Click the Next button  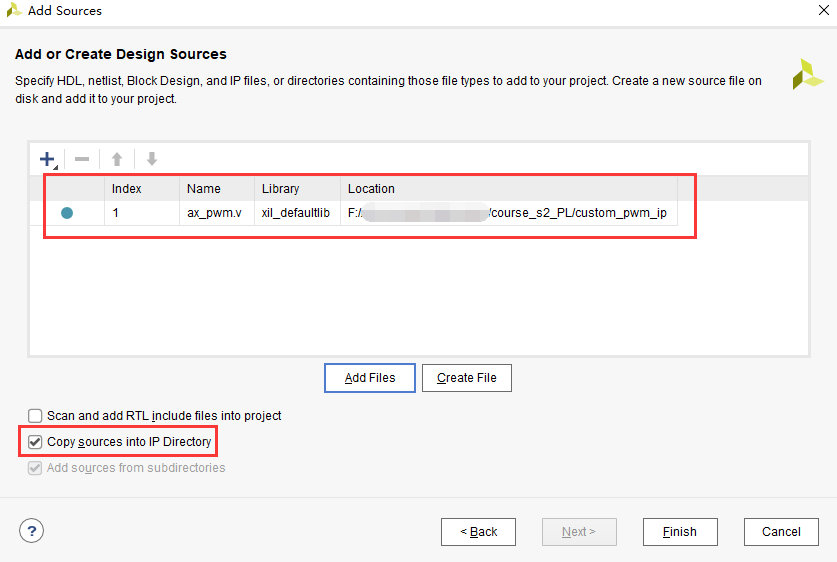tap(579, 532)
